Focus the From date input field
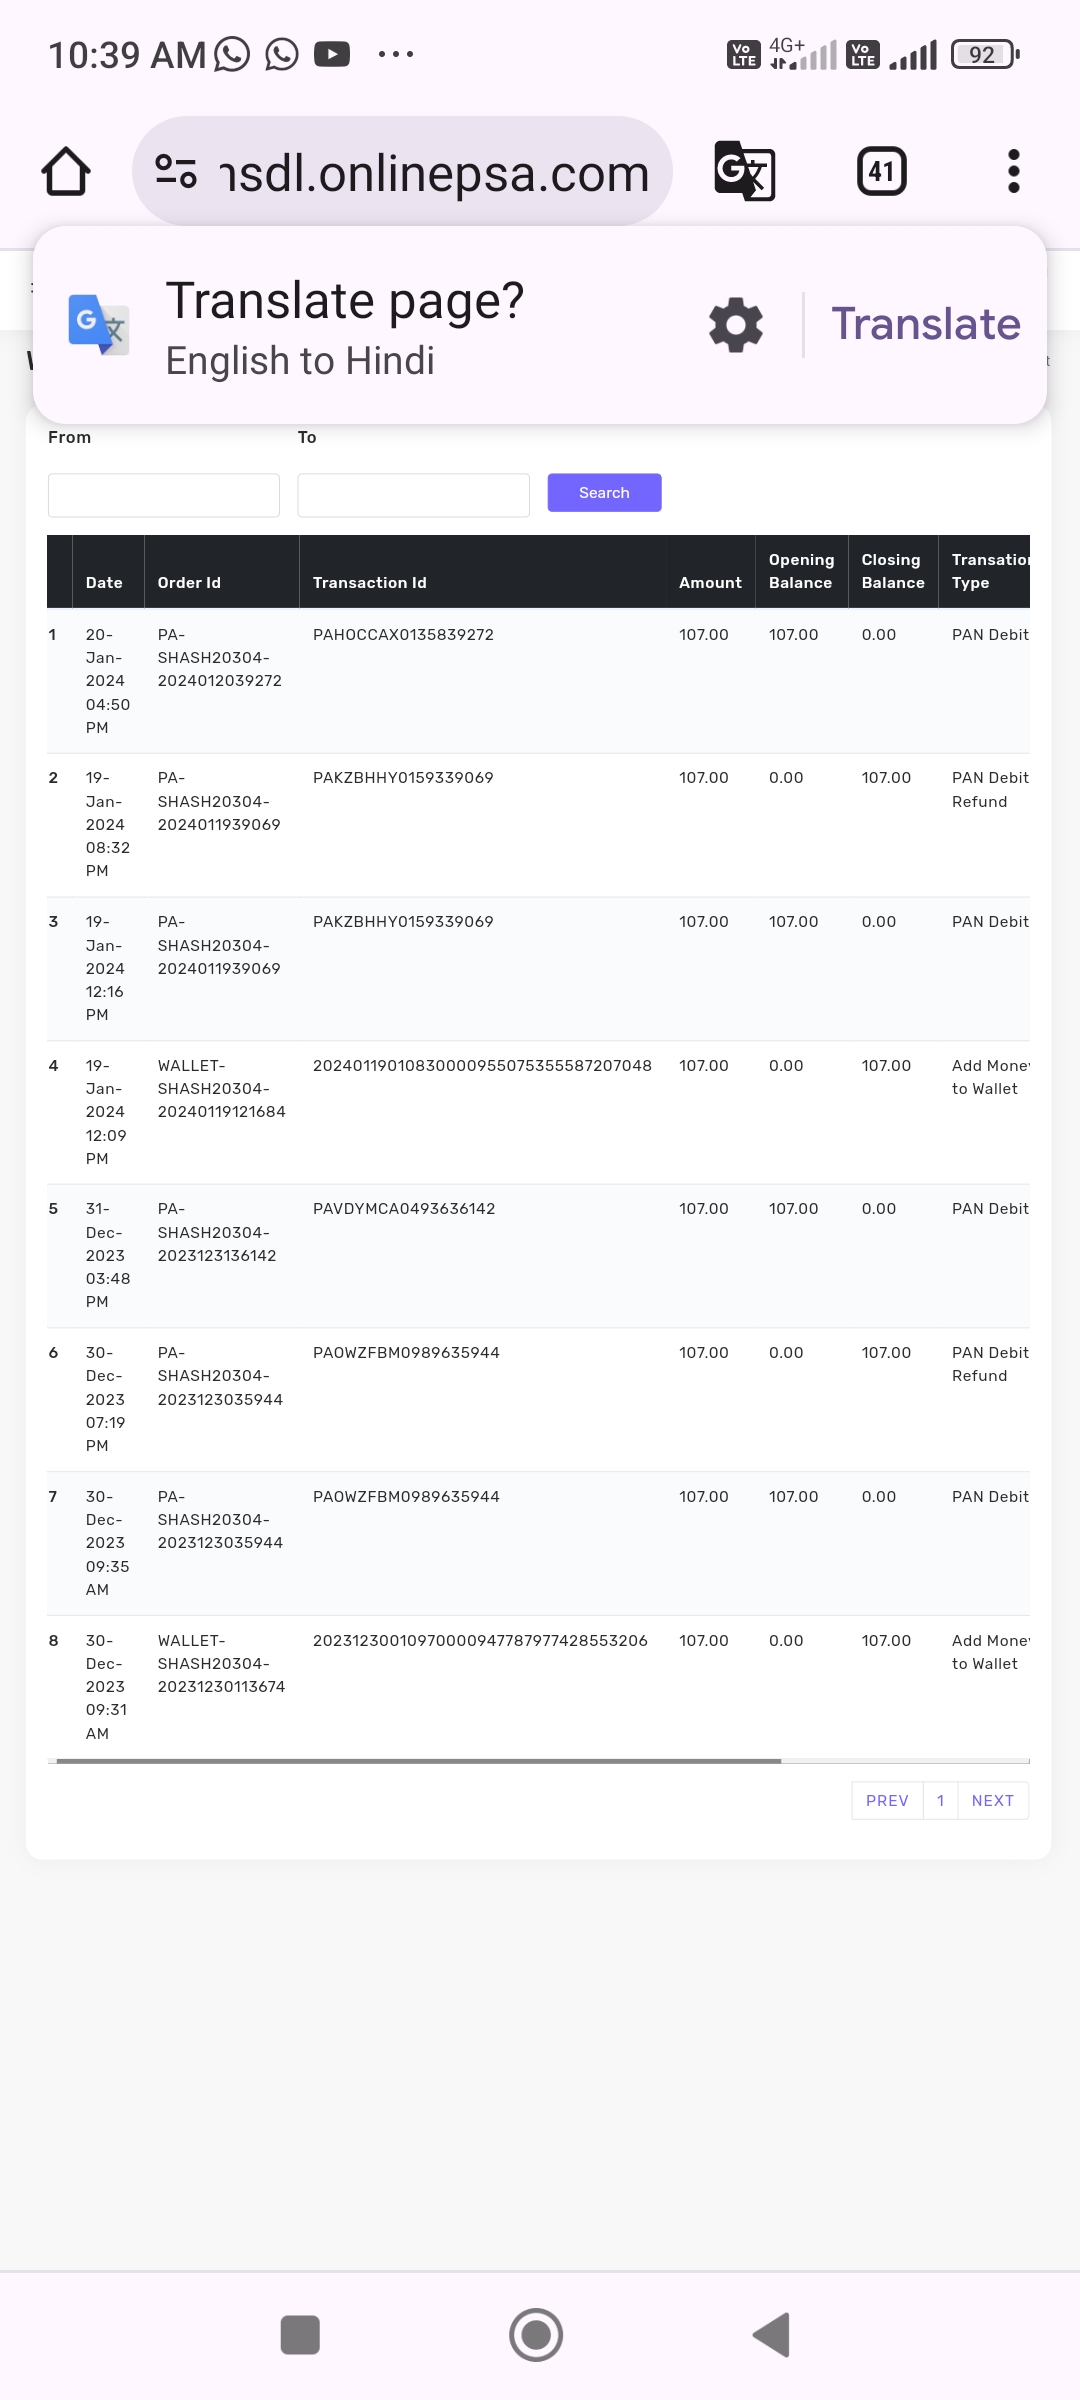 click(x=164, y=495)
